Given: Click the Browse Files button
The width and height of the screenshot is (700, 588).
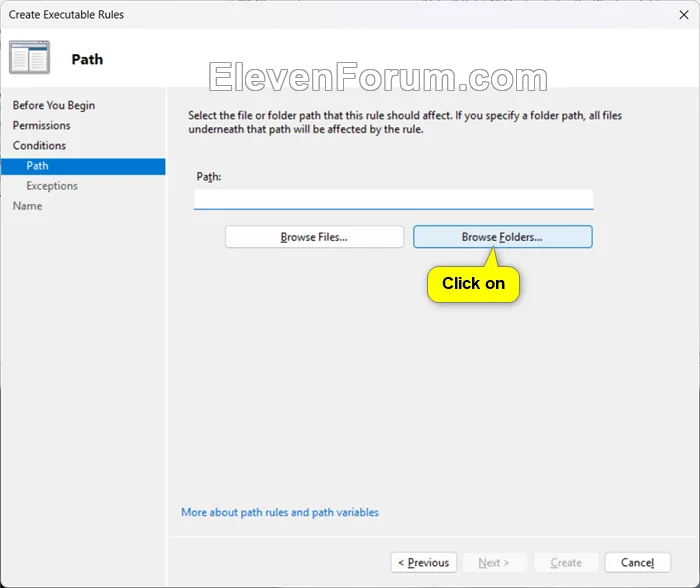Looking at the screenshot, I should tap(314, 237).
